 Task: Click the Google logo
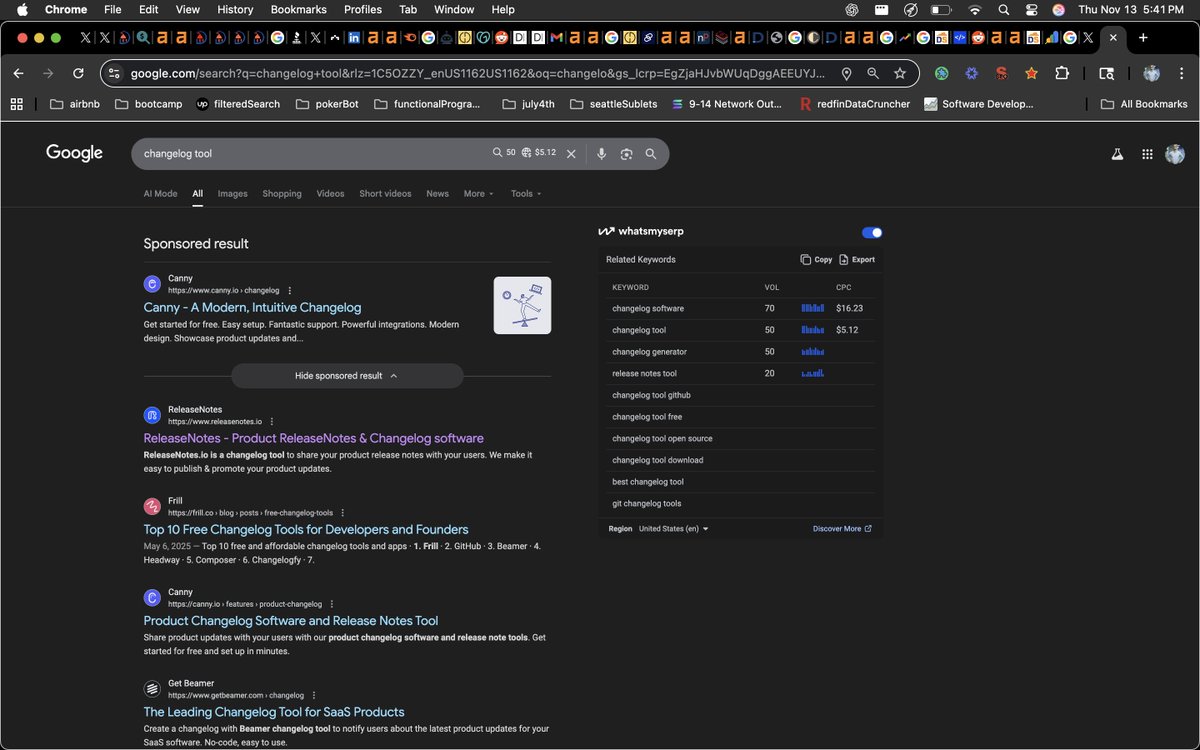click(x=74, y=153)
